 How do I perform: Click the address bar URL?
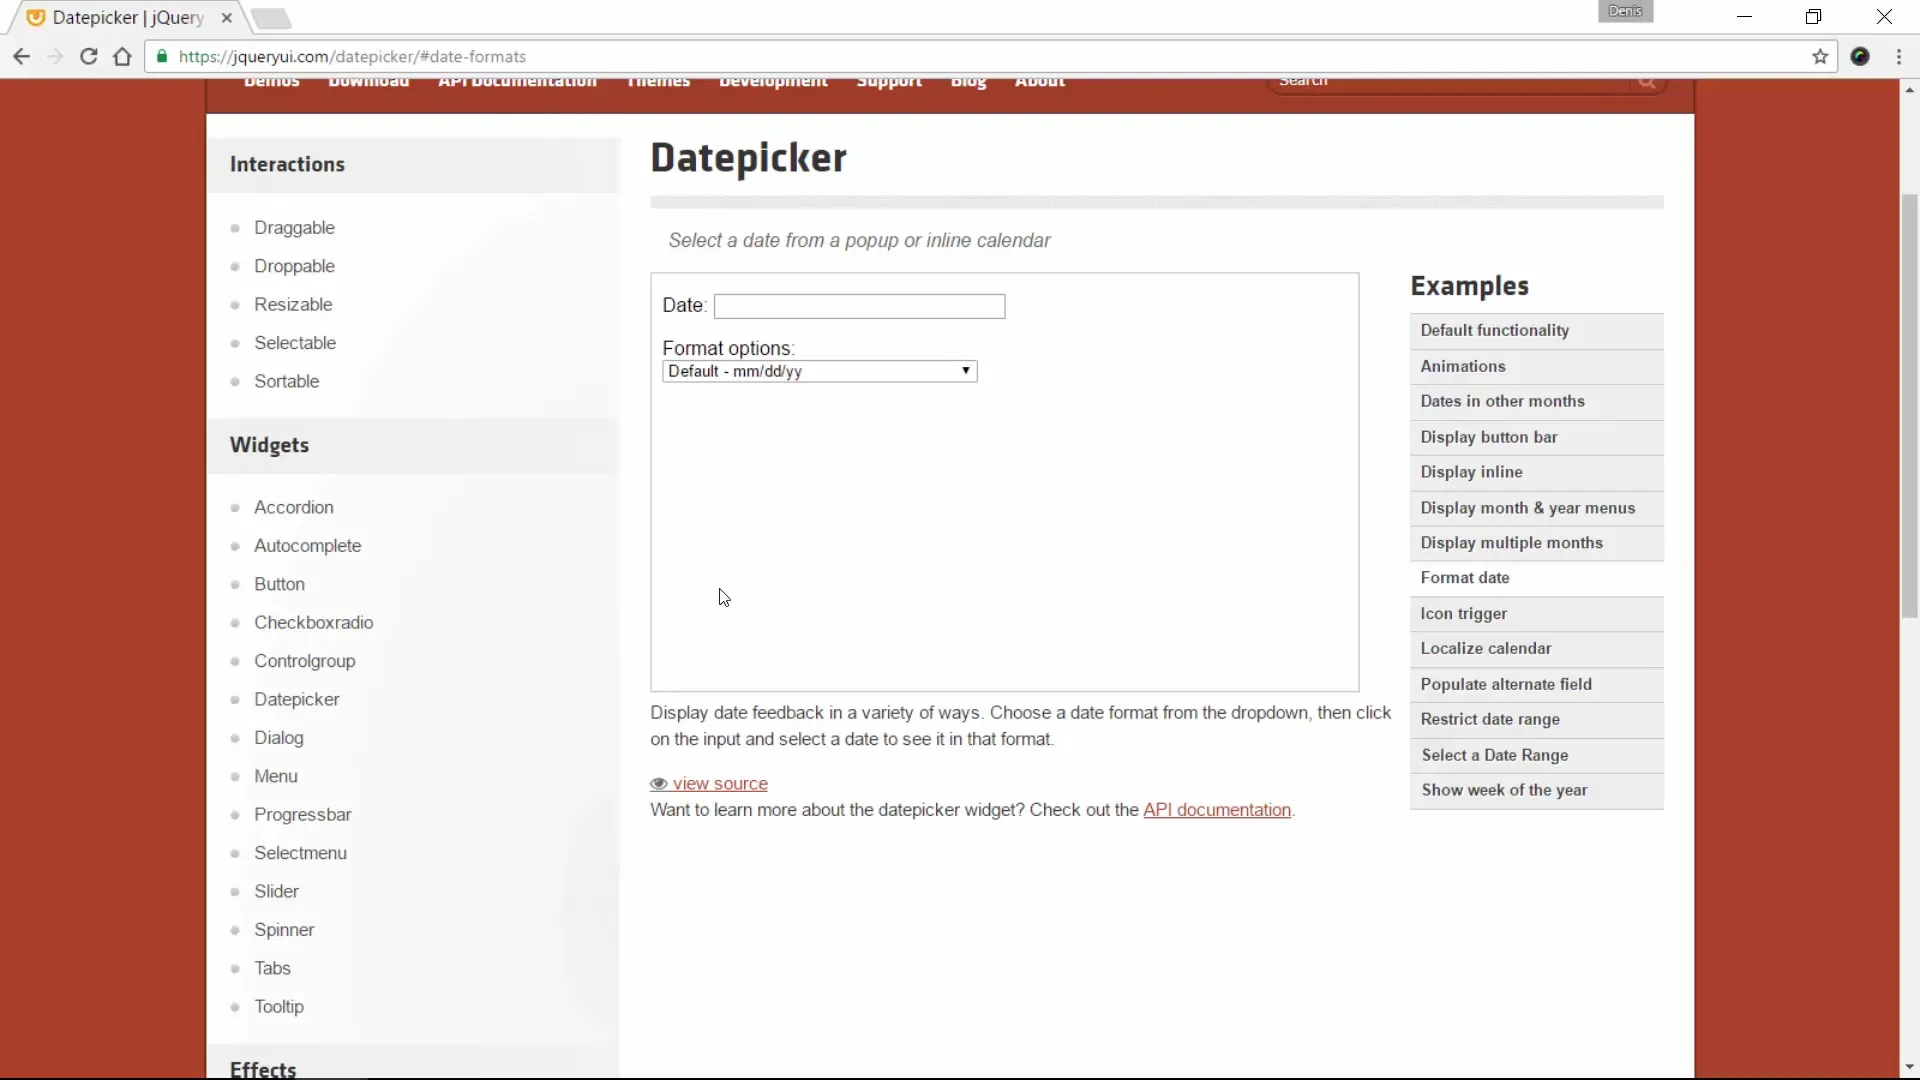tap(352, 57)
